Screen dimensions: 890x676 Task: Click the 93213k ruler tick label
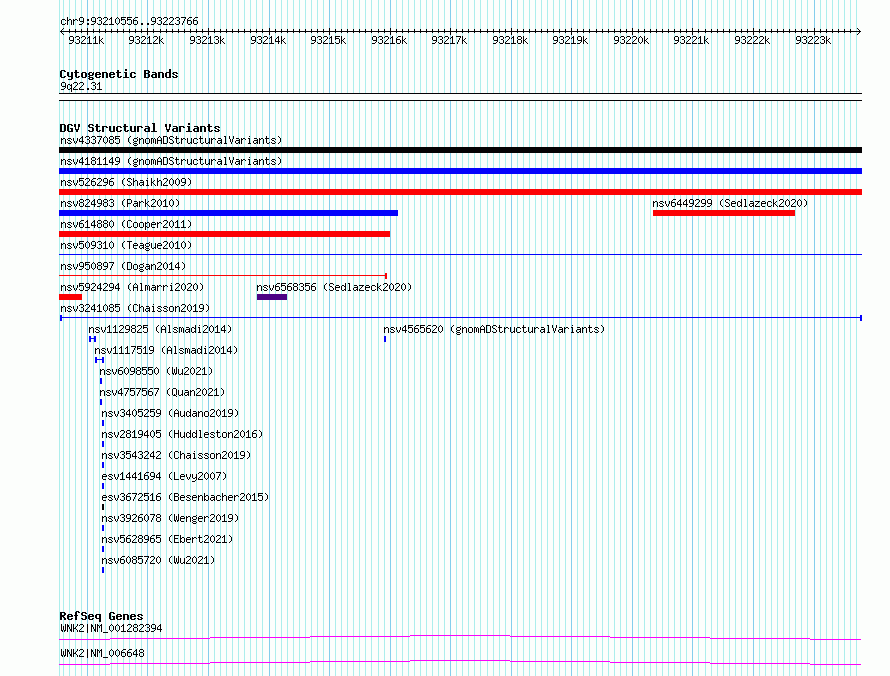pyautogui.click(x=207, y=40)
